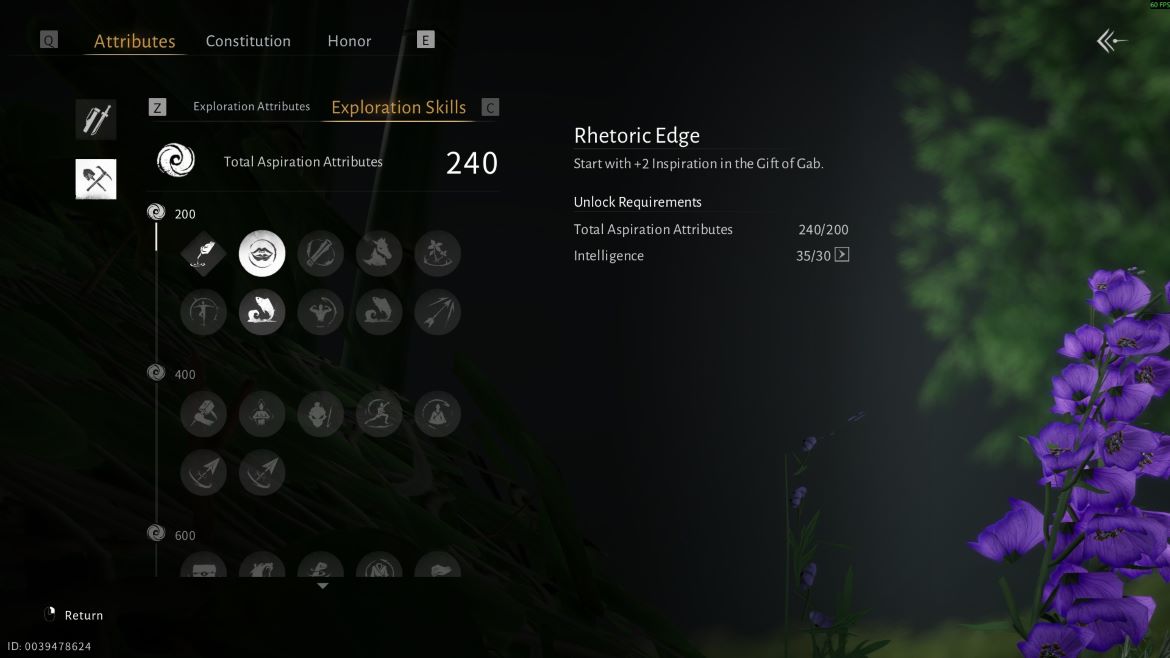The width and height of the screenshot is (1170, 658).
Task: Select the palm tree island skill icon
Action: tap(437, 254)
